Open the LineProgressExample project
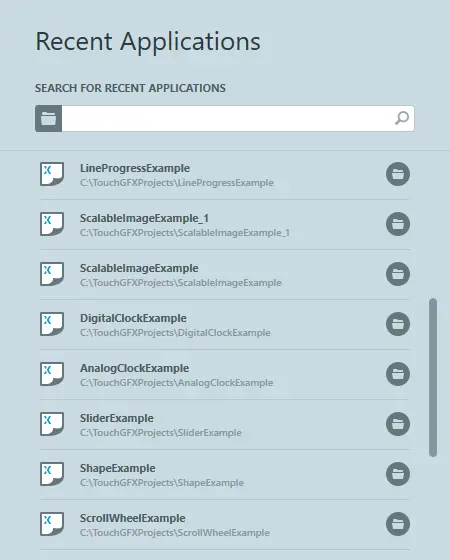 click(225, 175)
